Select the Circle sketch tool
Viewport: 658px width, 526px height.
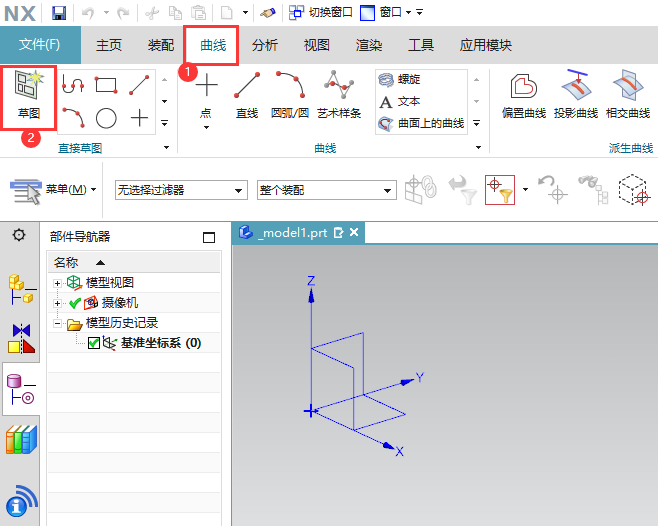[x=106, y=118]
